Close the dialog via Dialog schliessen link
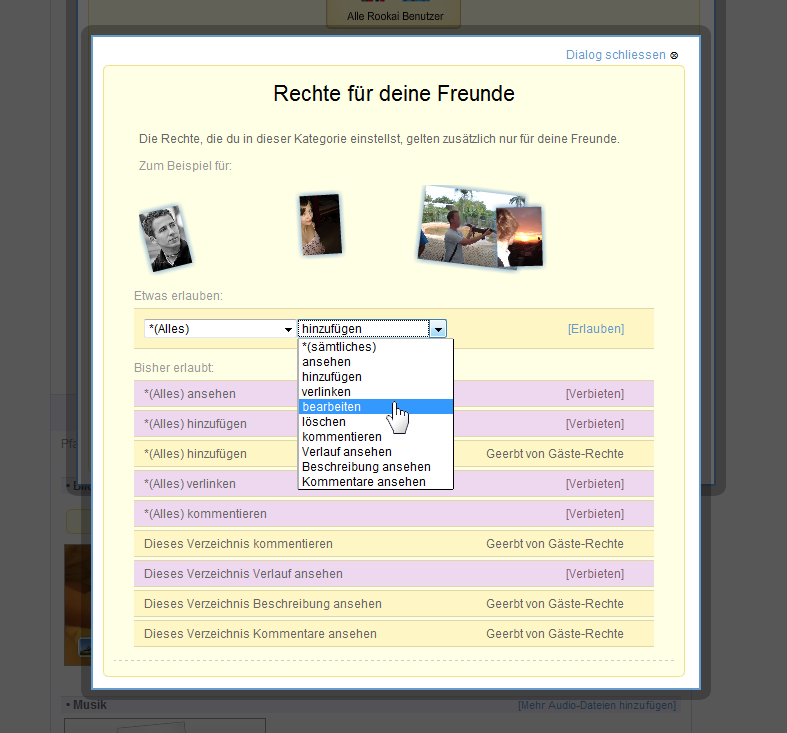The width and height of the screenshot is (787, 733). point(615,55)
